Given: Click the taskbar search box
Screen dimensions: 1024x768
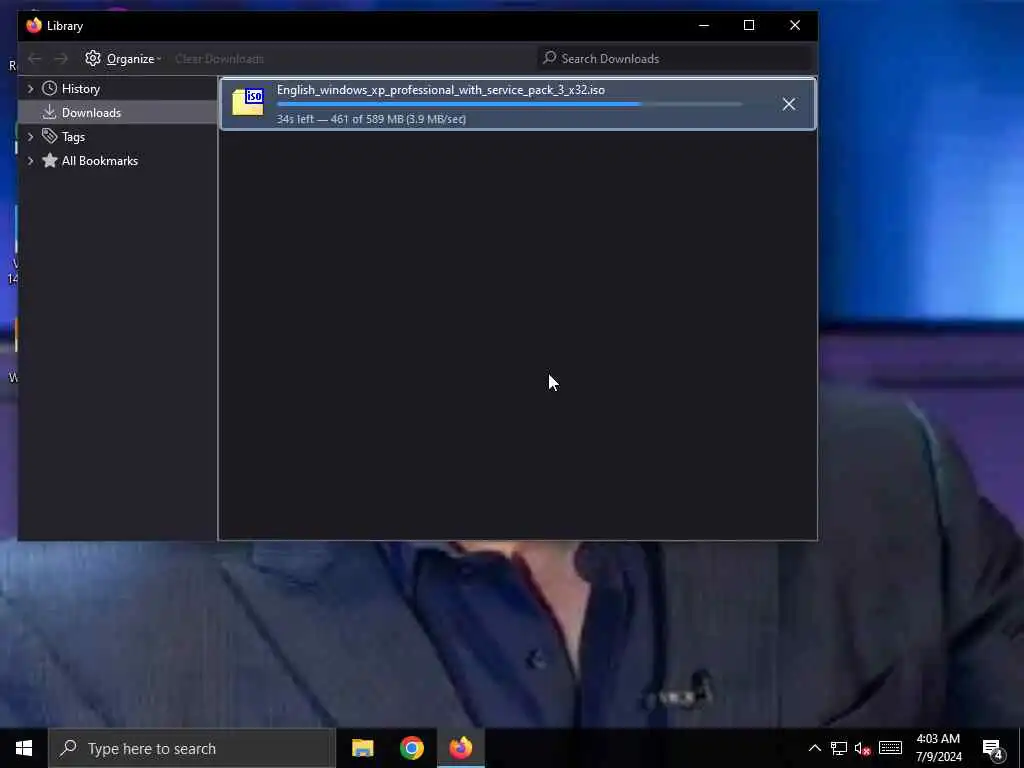Looking at the screenshot, I should (x=192, y=748).
